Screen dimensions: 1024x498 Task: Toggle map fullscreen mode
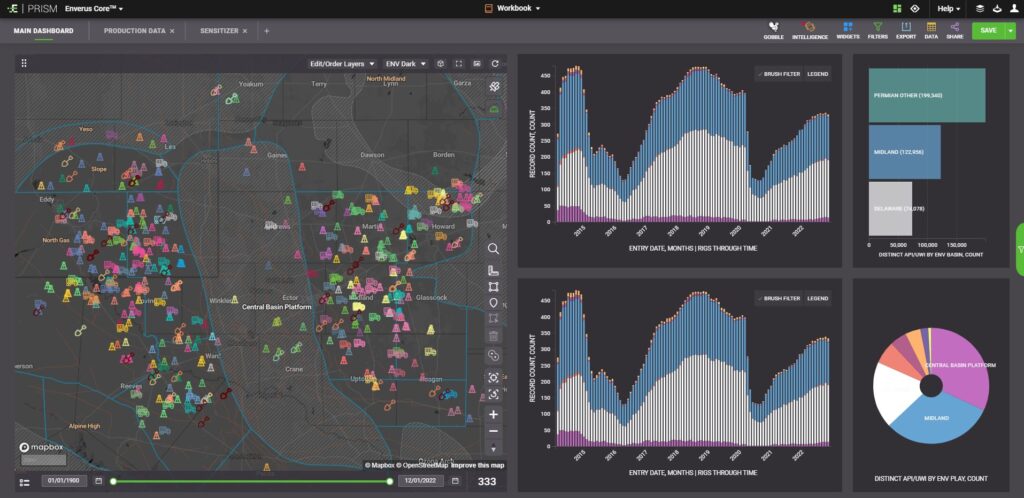(x=458, y=63)
